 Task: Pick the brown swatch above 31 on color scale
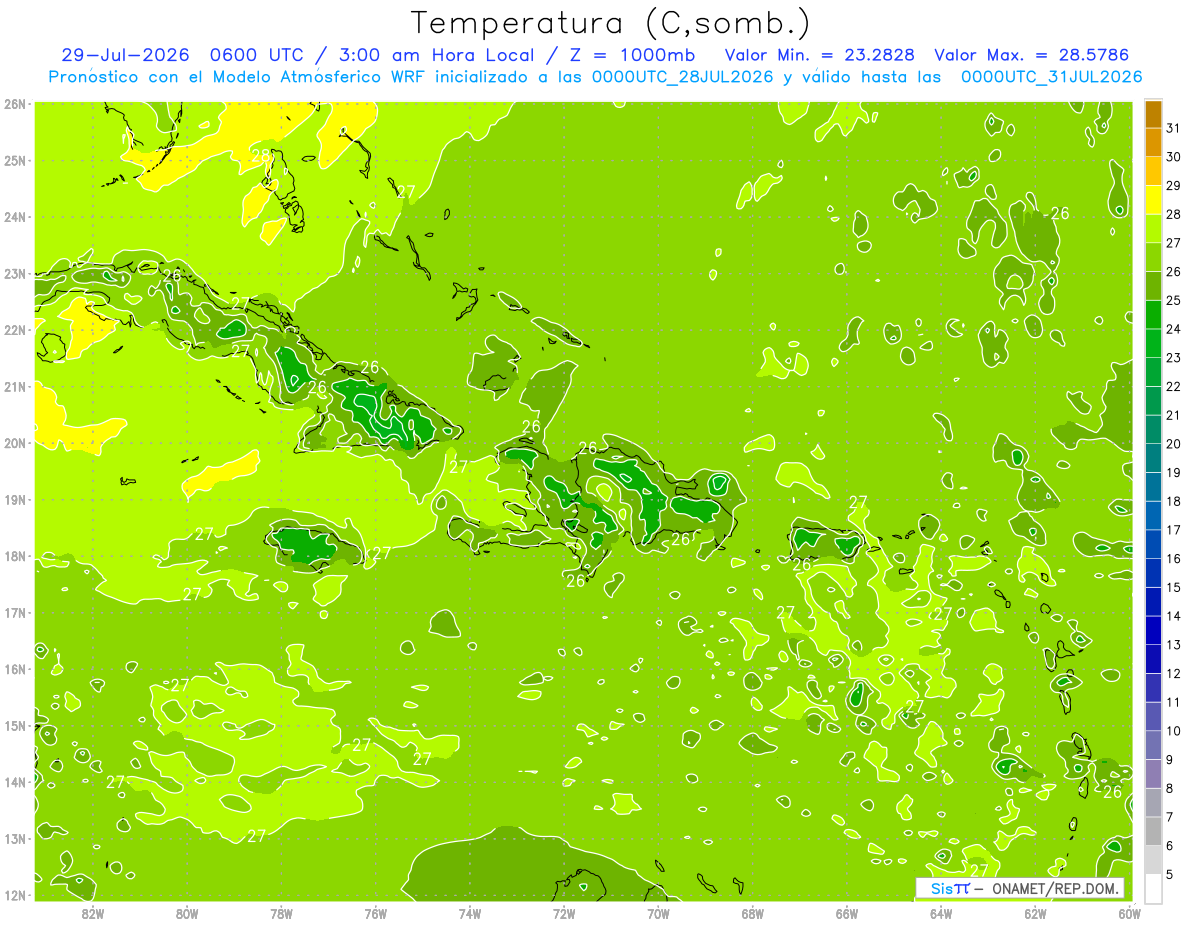[1153, 115]
